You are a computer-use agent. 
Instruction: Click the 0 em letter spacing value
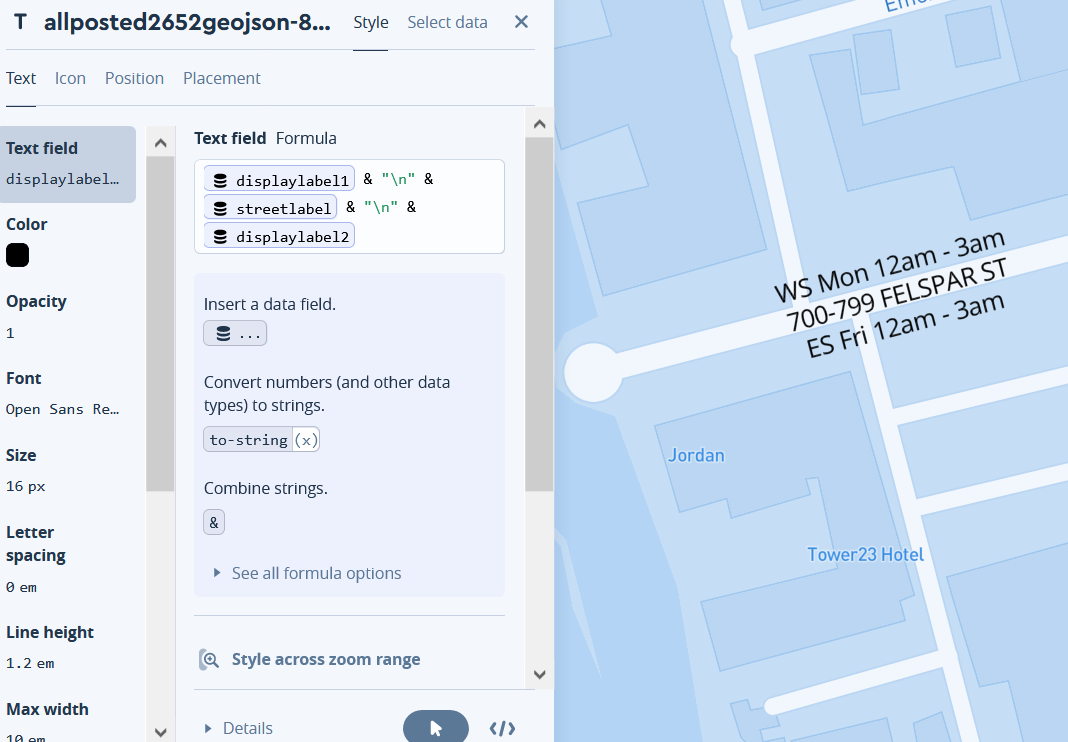click(x=21, y=587)
